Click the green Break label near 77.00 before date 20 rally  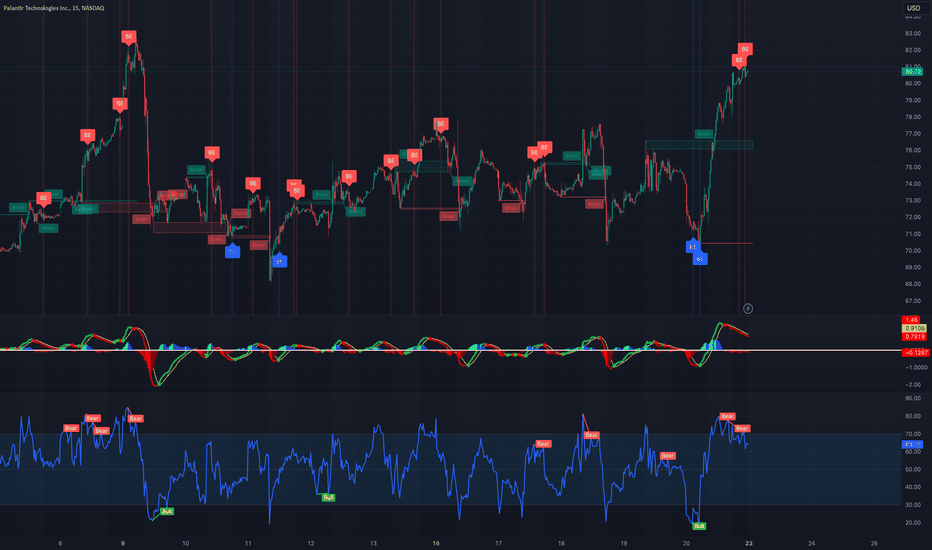point(704,134)
